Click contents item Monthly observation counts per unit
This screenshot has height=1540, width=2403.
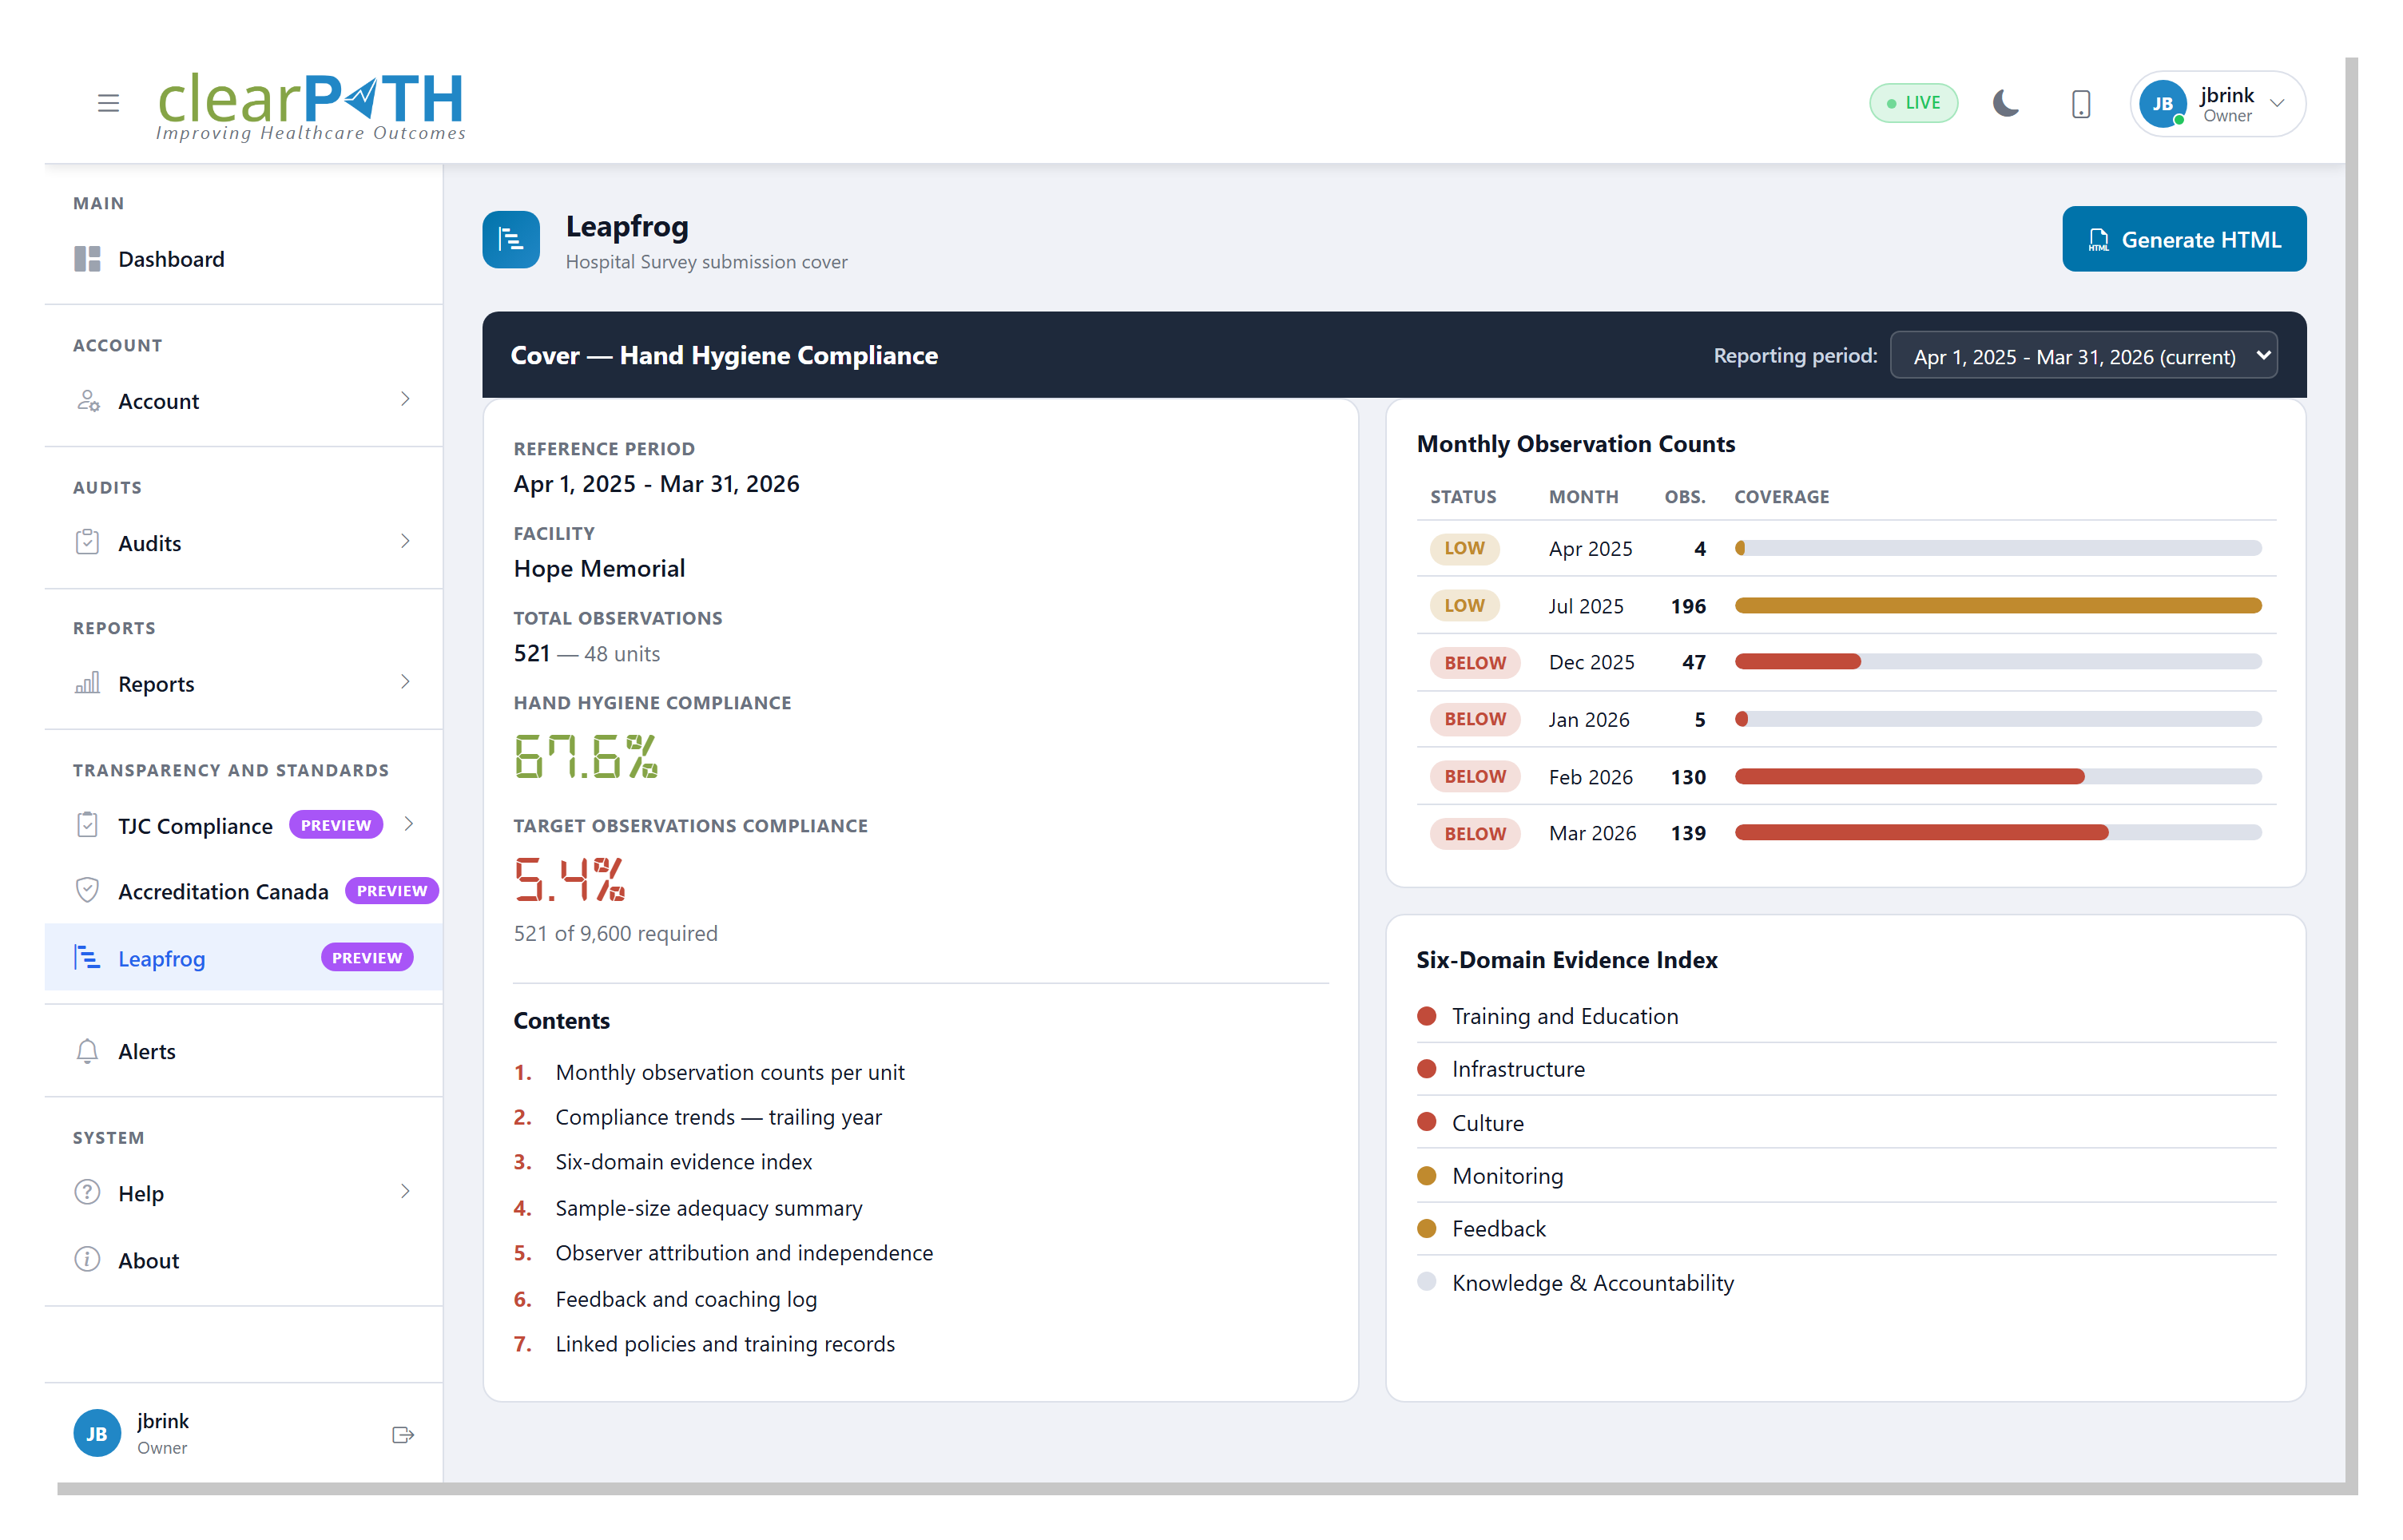pyautogui.click(x=730, y=1072)
